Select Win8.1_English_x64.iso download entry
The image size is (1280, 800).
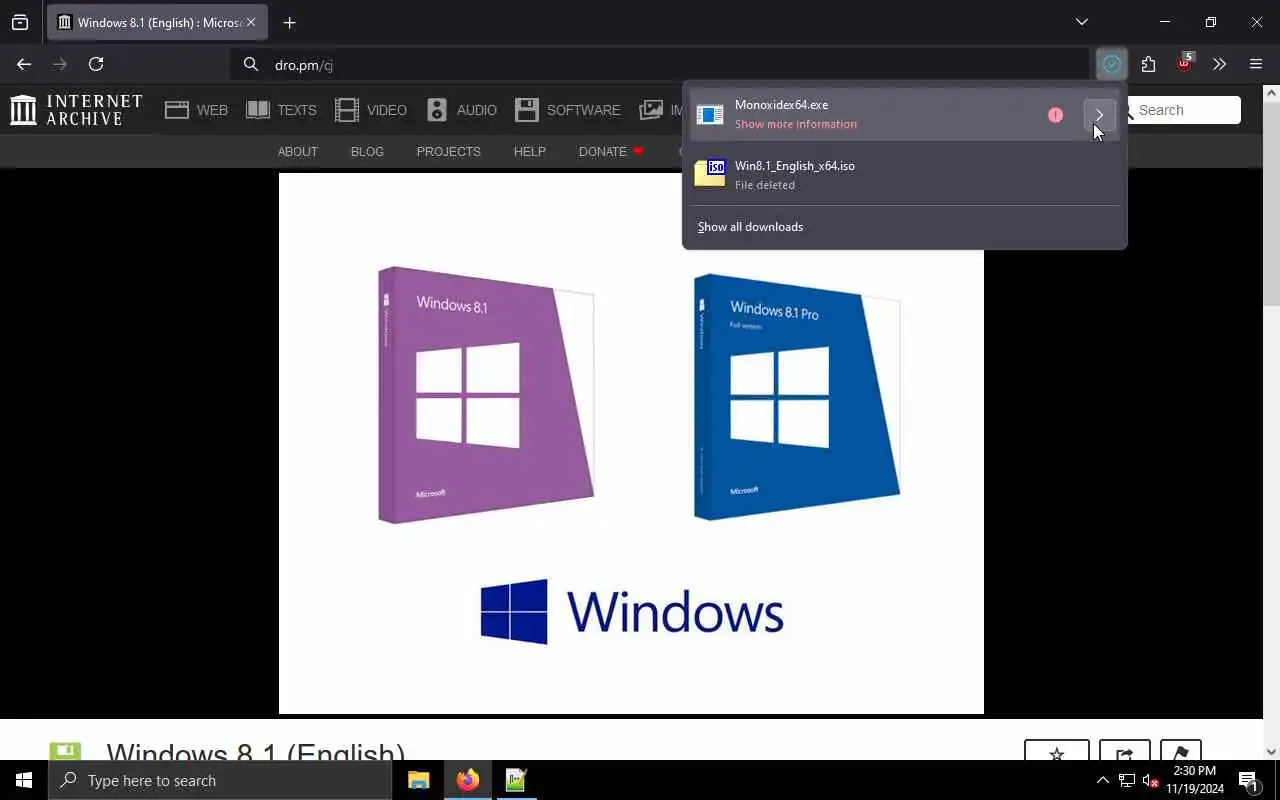coord(904,174)
